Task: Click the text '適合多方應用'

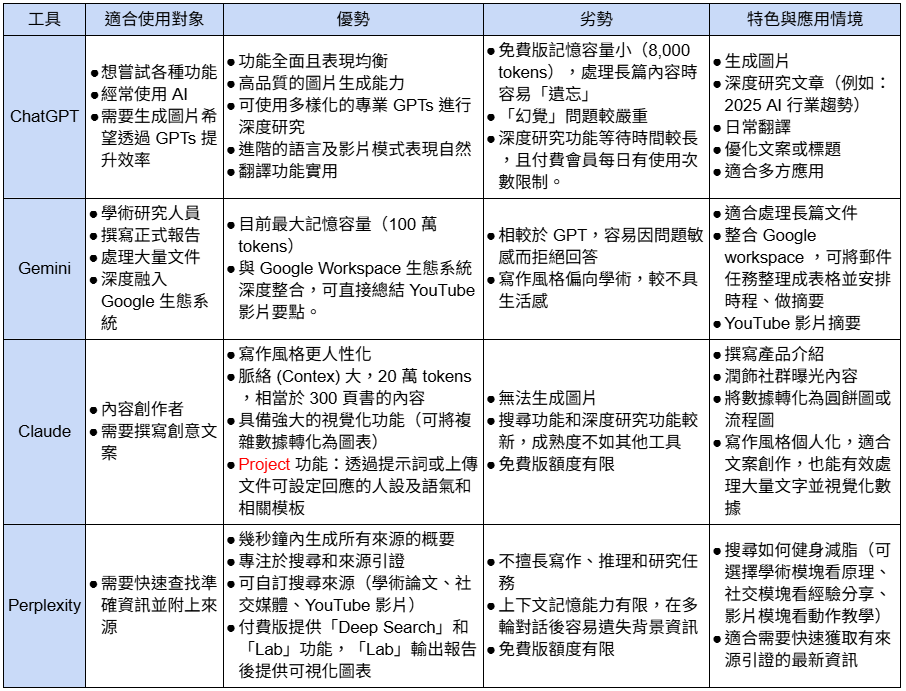Action: (774, 170)
